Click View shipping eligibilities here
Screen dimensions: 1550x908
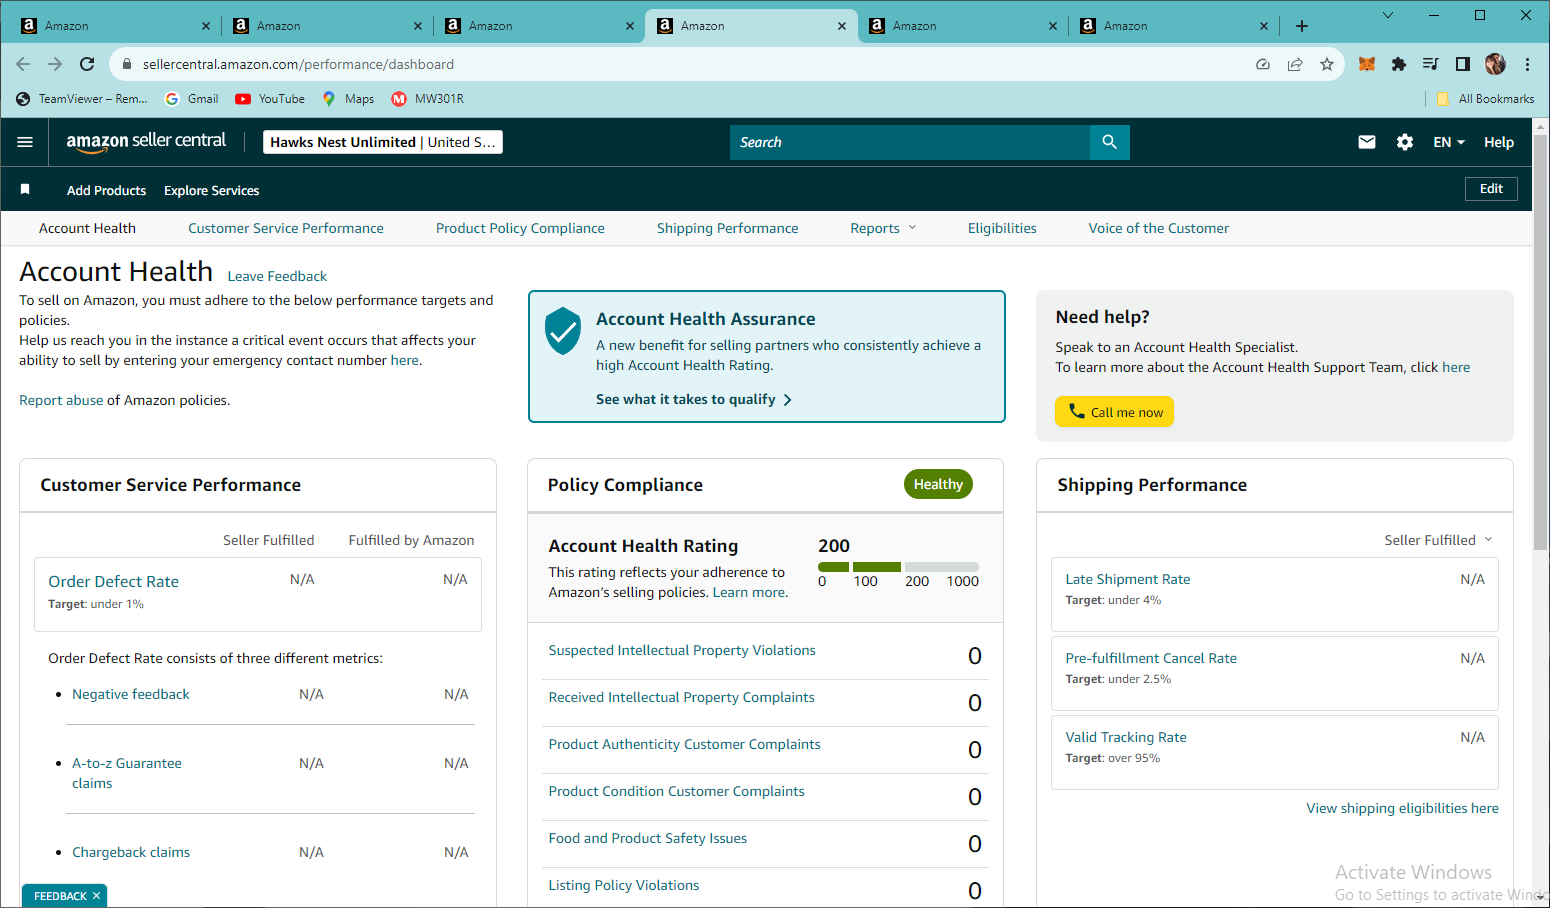[1402, 808]
